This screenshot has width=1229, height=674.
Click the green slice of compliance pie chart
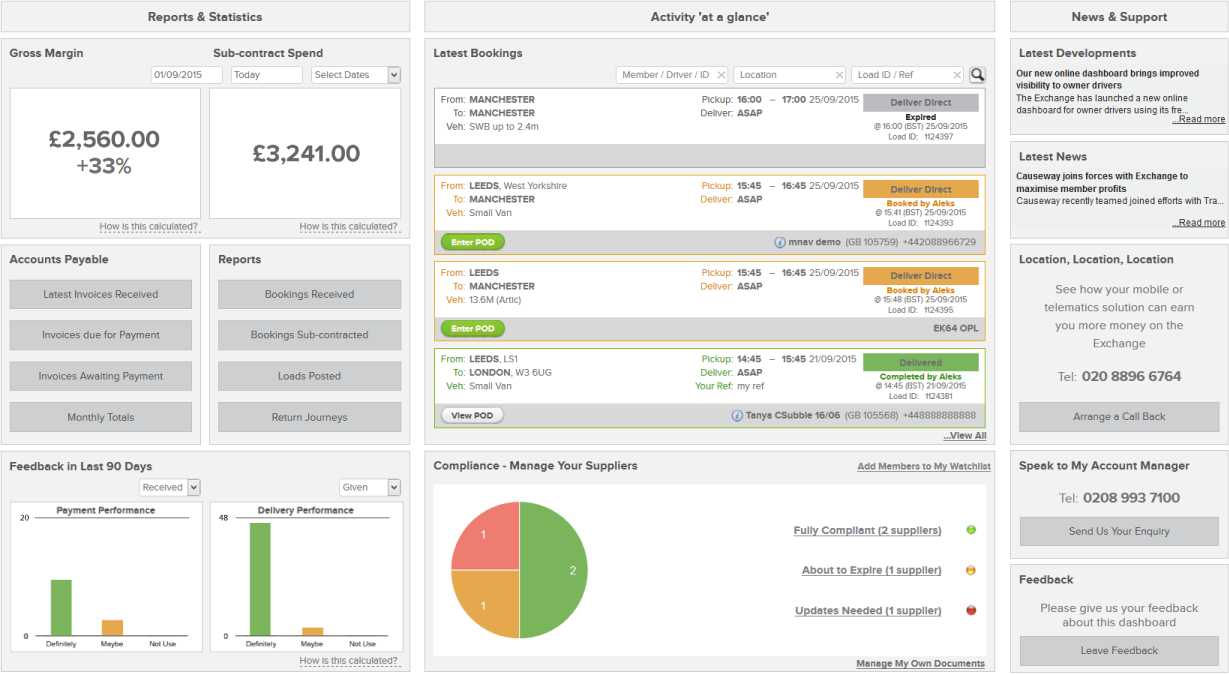[x=555, y=570]
